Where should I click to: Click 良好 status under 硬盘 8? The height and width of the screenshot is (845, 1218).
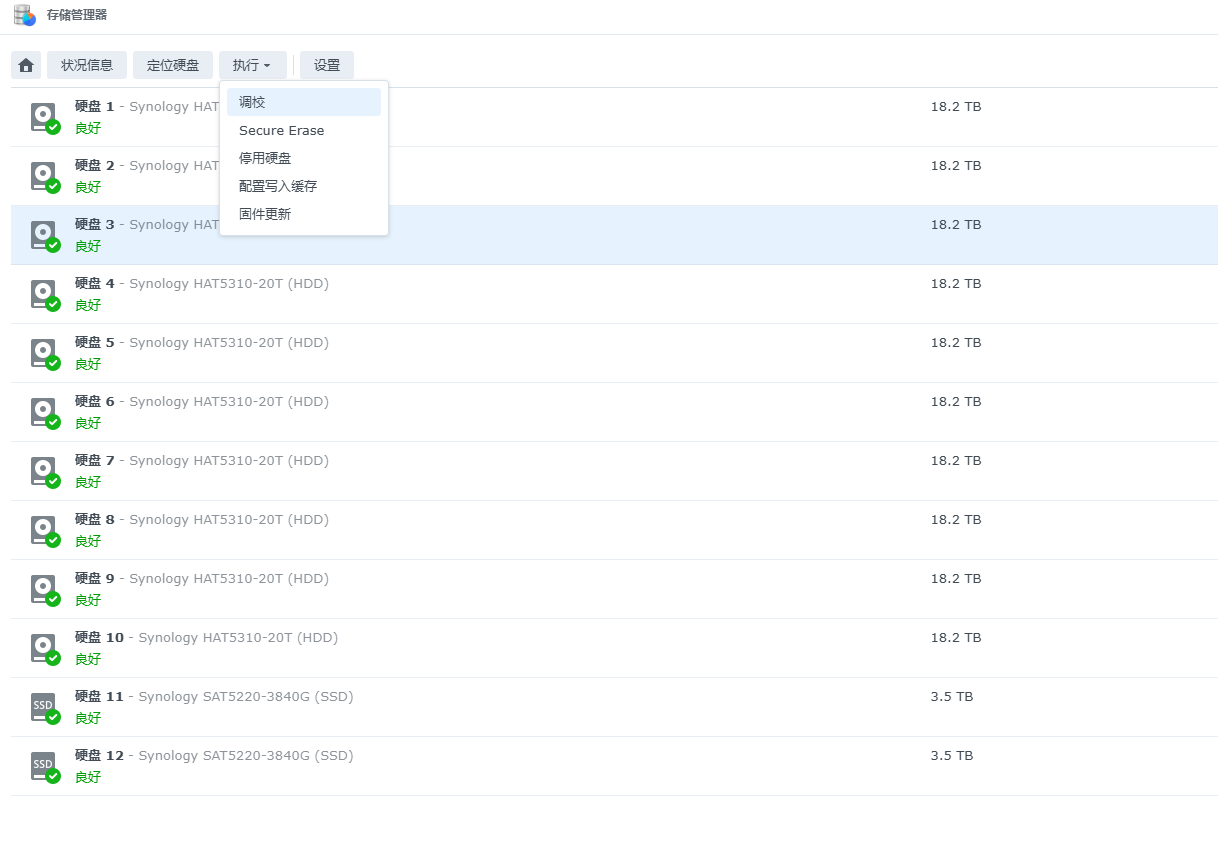pyautogui.click(x=88, y=541)
